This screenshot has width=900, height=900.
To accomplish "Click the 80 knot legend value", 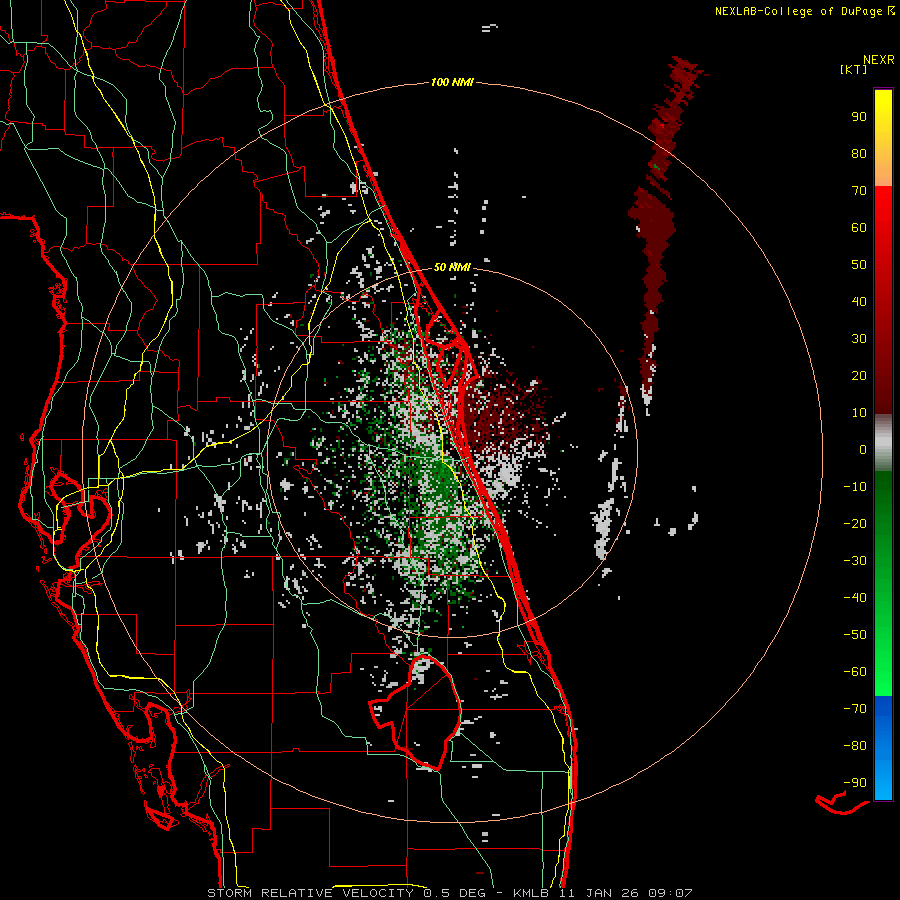I will tap(859, 154).
